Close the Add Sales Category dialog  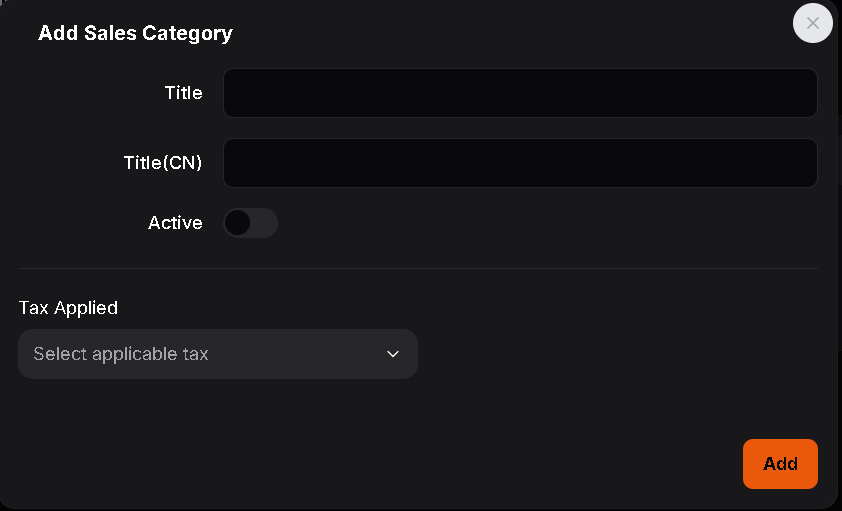(812, 23)
